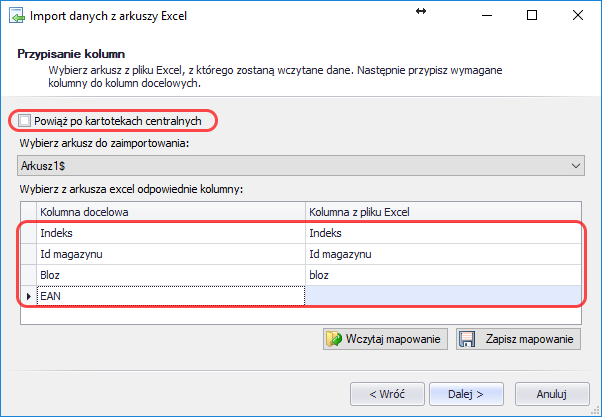Select the Indeks target column row
602x417 pixels.
coord(170,233)
